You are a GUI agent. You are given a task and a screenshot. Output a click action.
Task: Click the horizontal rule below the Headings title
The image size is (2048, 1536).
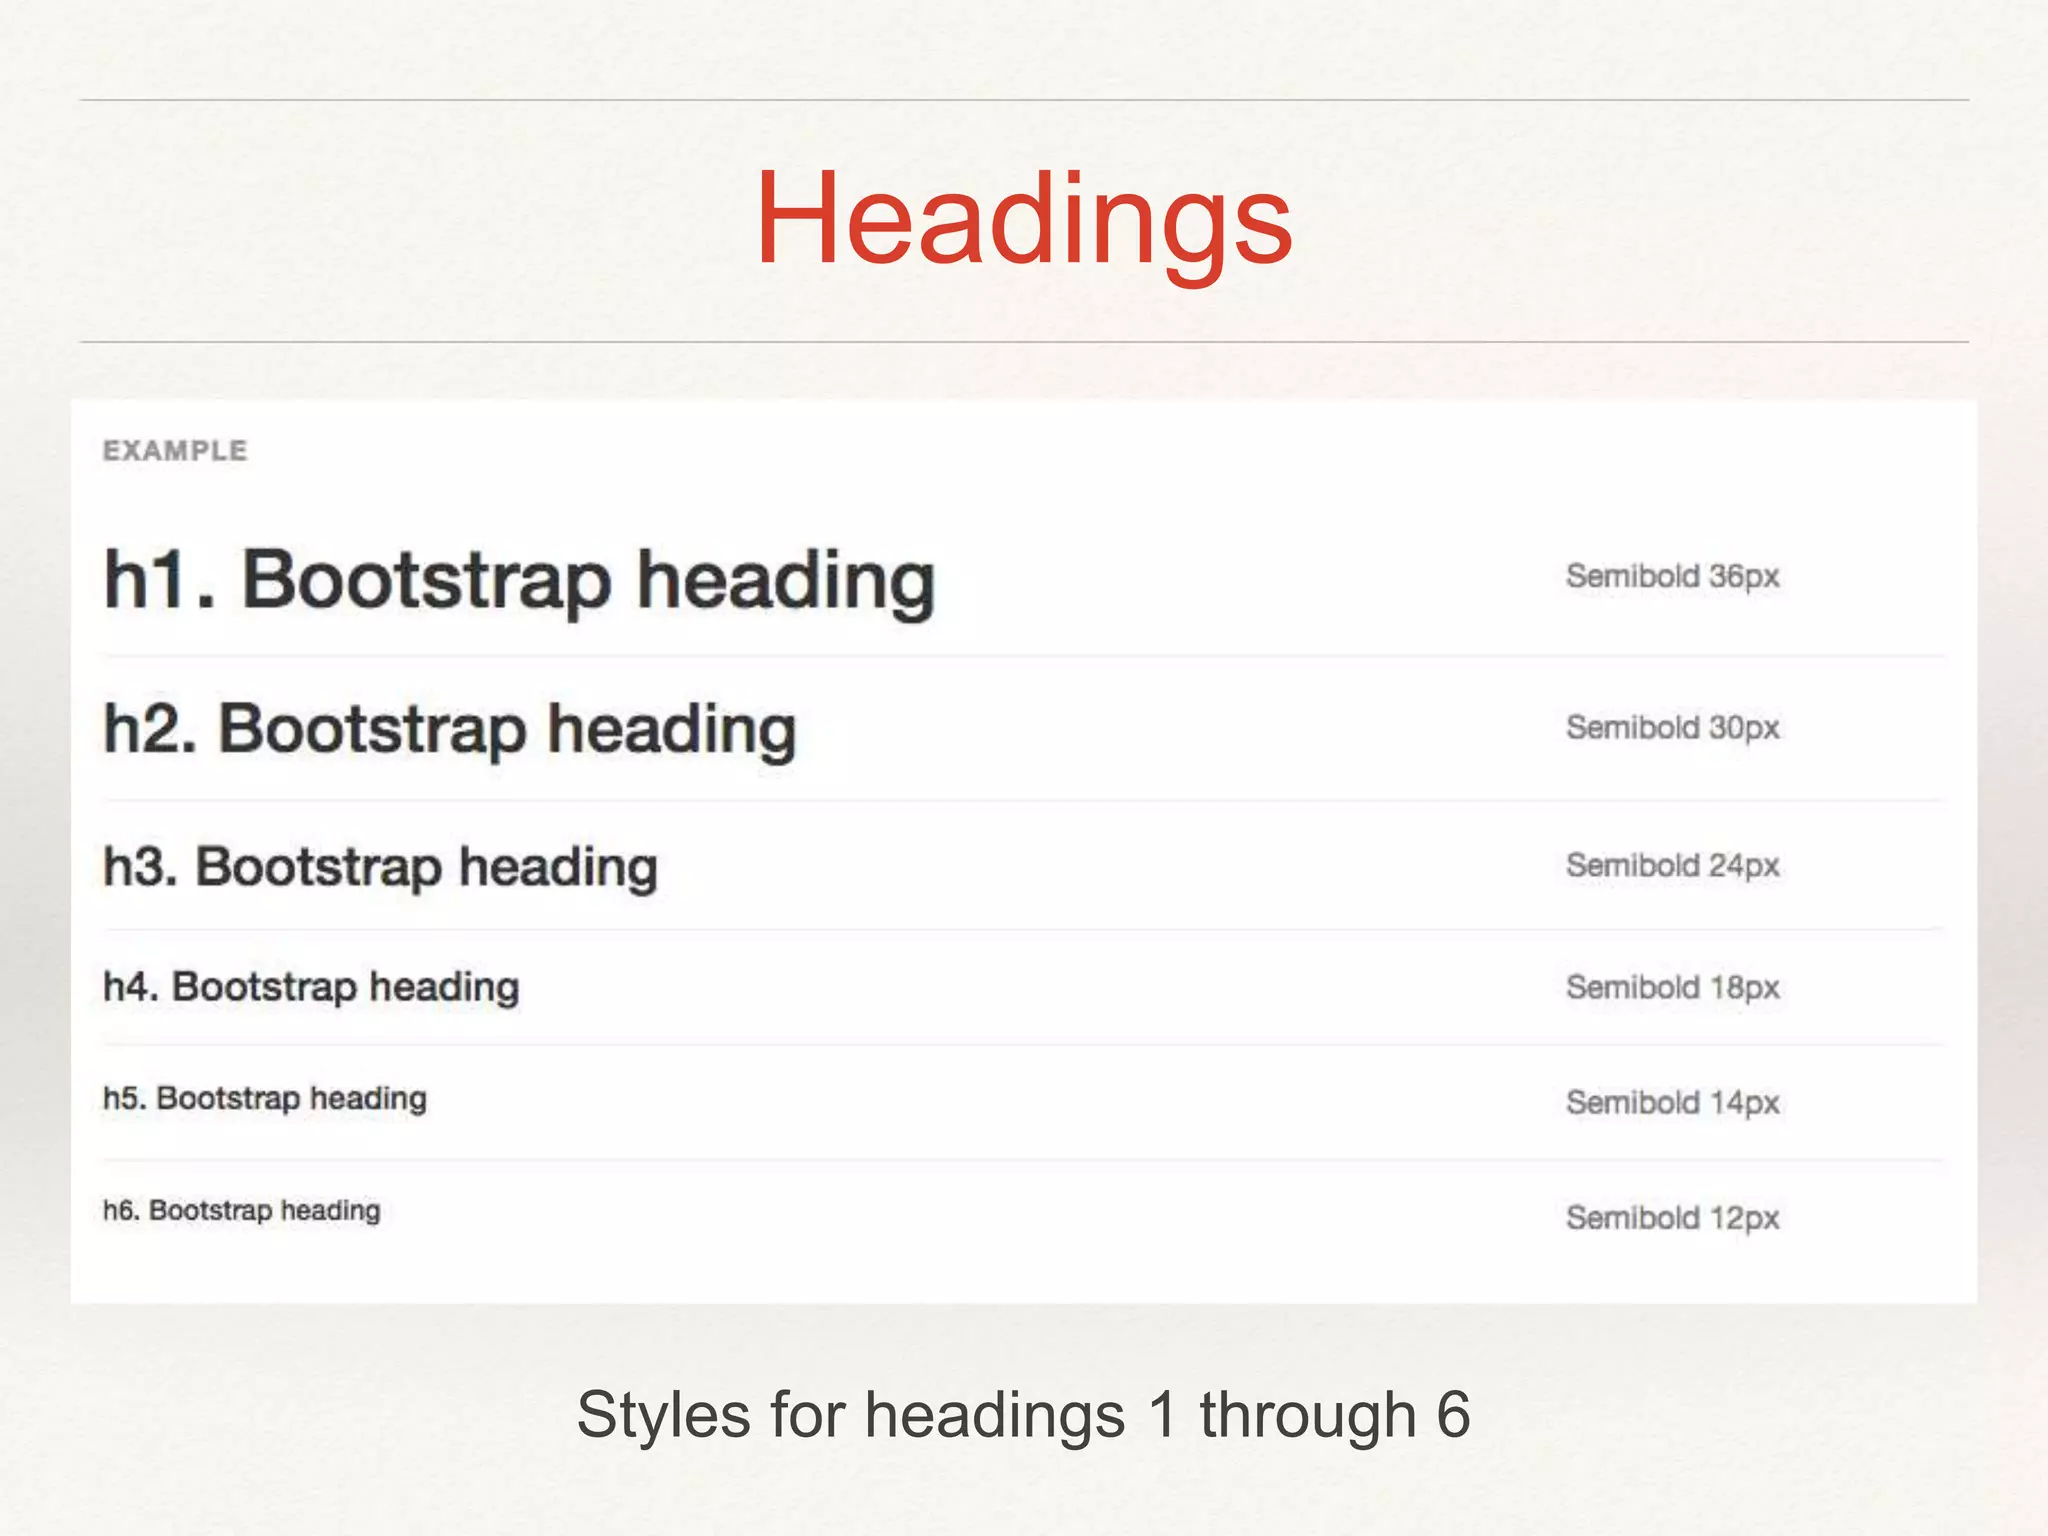[x=1023, y=342]
